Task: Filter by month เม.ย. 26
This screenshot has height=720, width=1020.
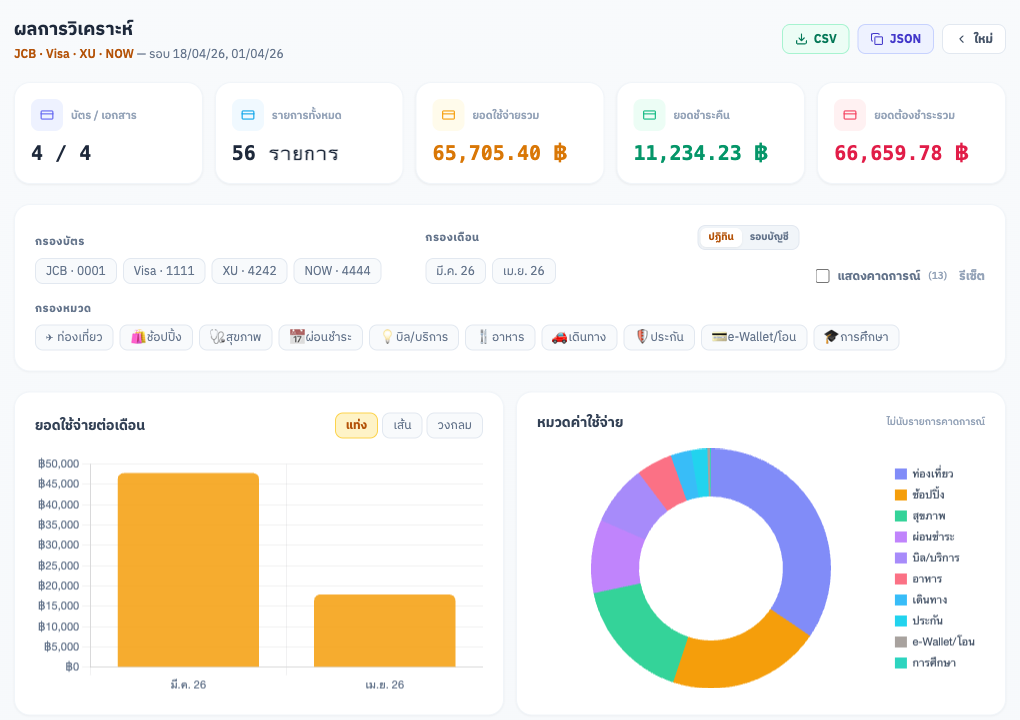Action: [524, 271]
